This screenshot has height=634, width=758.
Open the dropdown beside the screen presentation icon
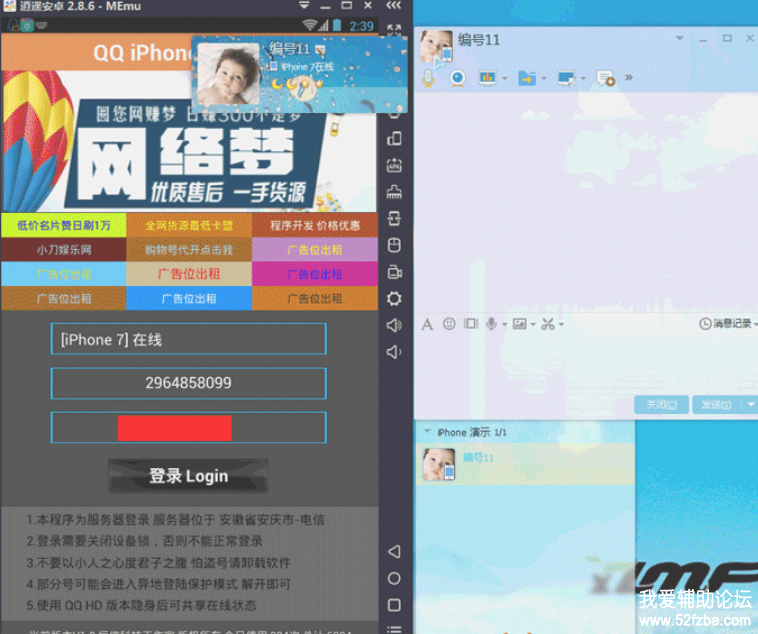(505, 78)
